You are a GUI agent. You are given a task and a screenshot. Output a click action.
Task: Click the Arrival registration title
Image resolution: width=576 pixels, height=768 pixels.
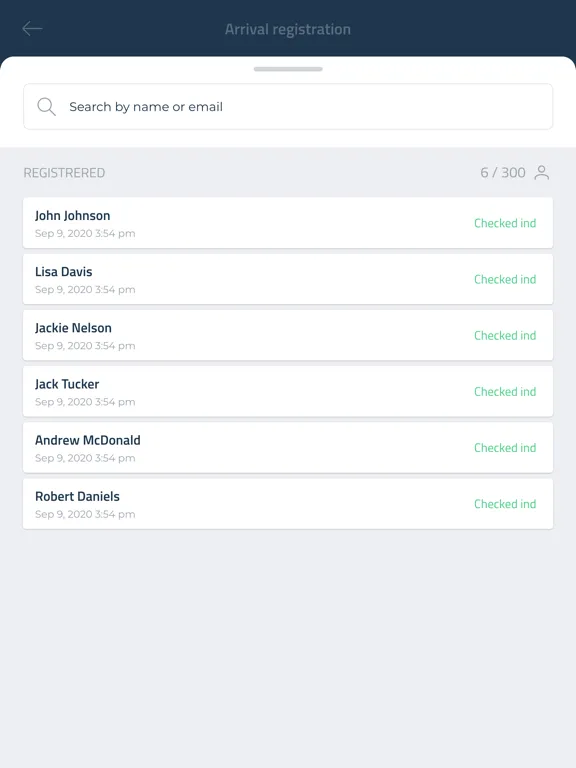[288, 29]
